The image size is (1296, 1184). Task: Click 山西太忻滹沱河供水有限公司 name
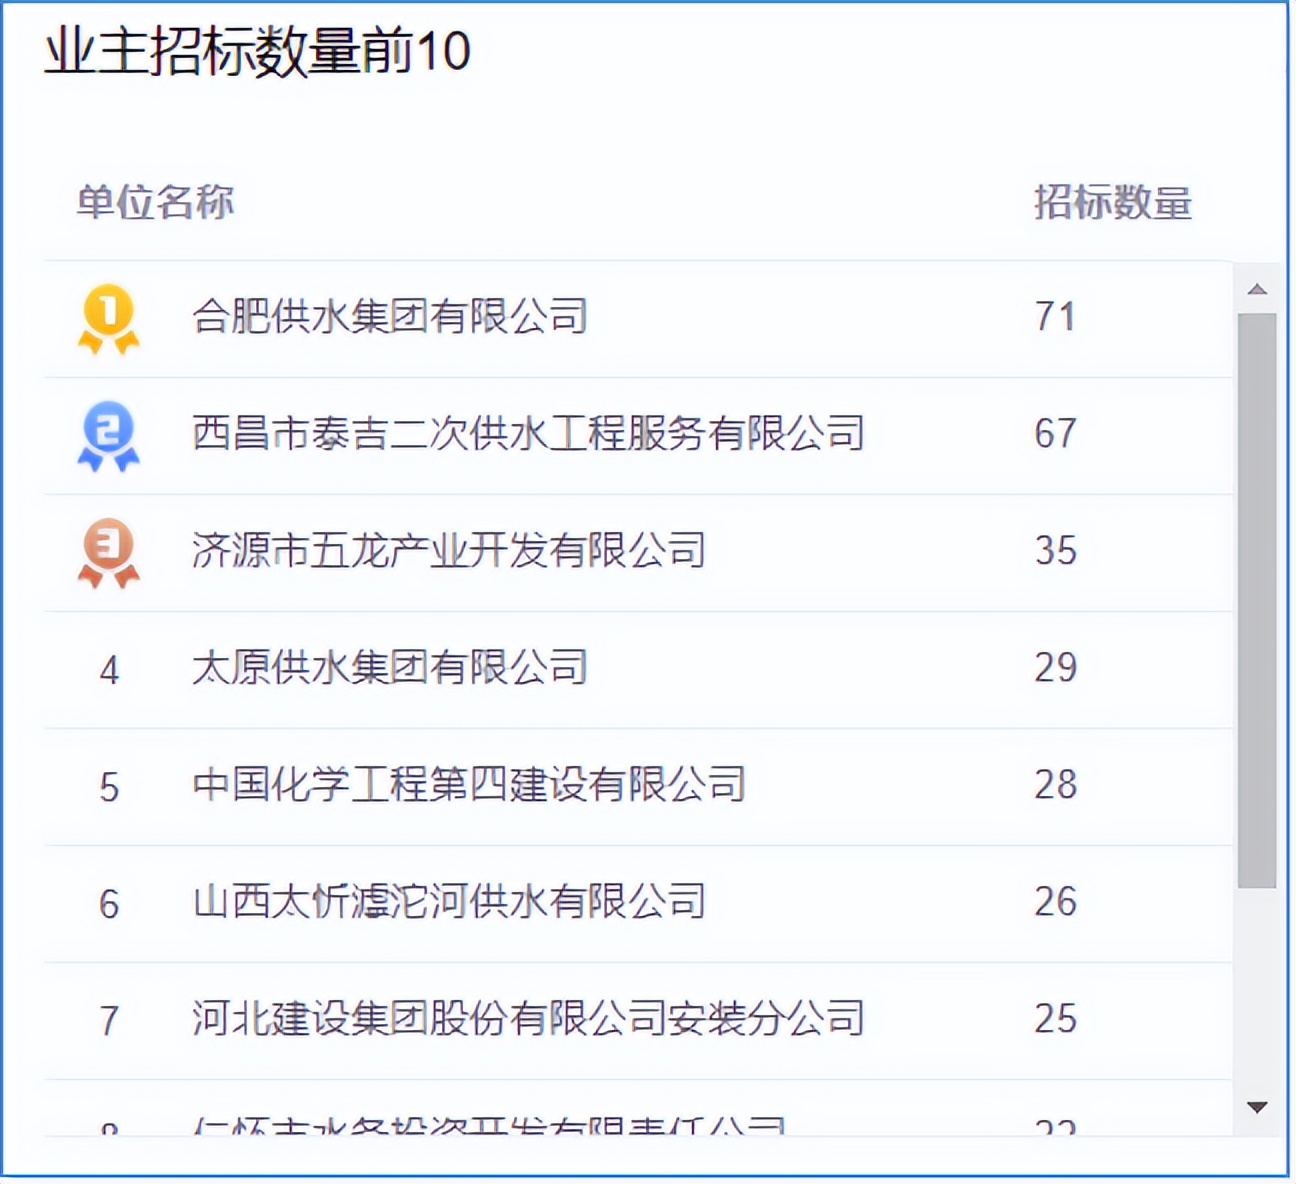(x=452, y=901)
